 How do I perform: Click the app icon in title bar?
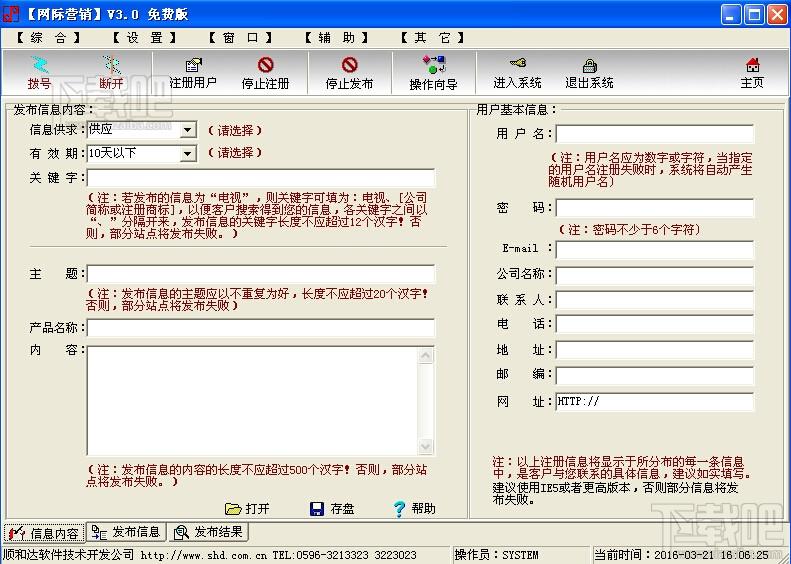[11, 14]
